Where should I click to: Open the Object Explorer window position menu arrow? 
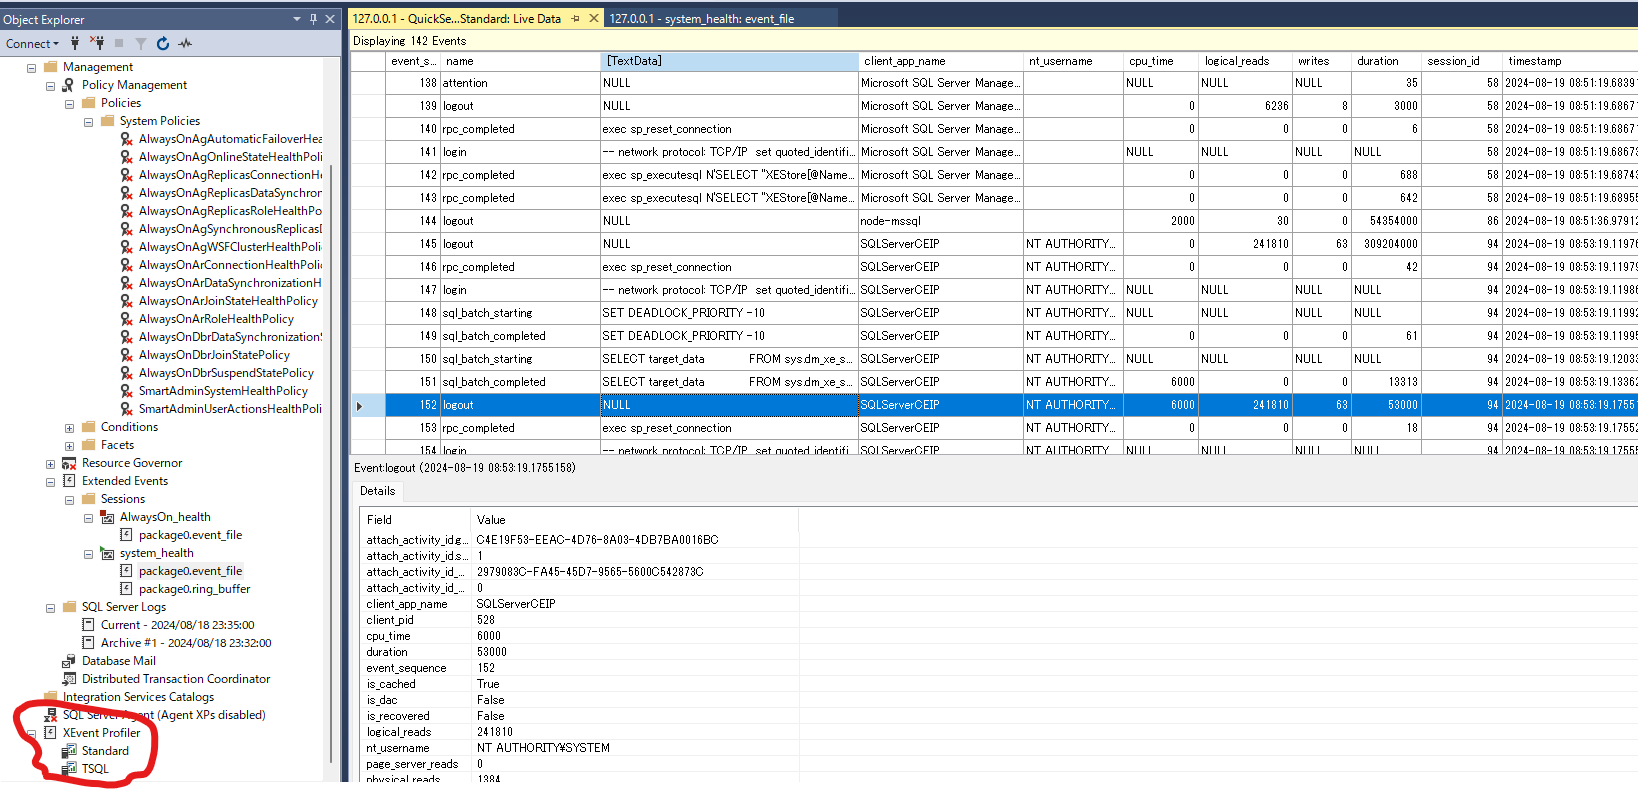tap(297, 19)
